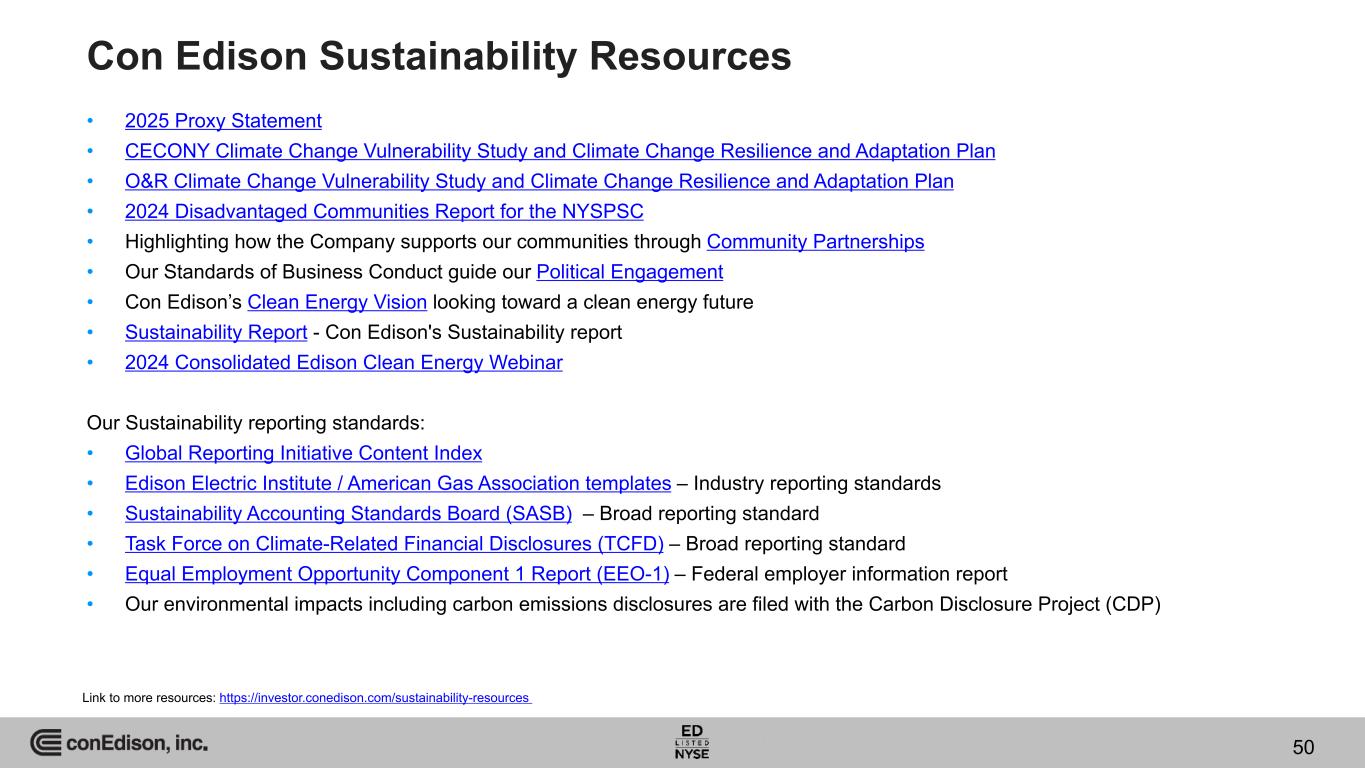Follow the Community Partnerships link

coord(815,242)
